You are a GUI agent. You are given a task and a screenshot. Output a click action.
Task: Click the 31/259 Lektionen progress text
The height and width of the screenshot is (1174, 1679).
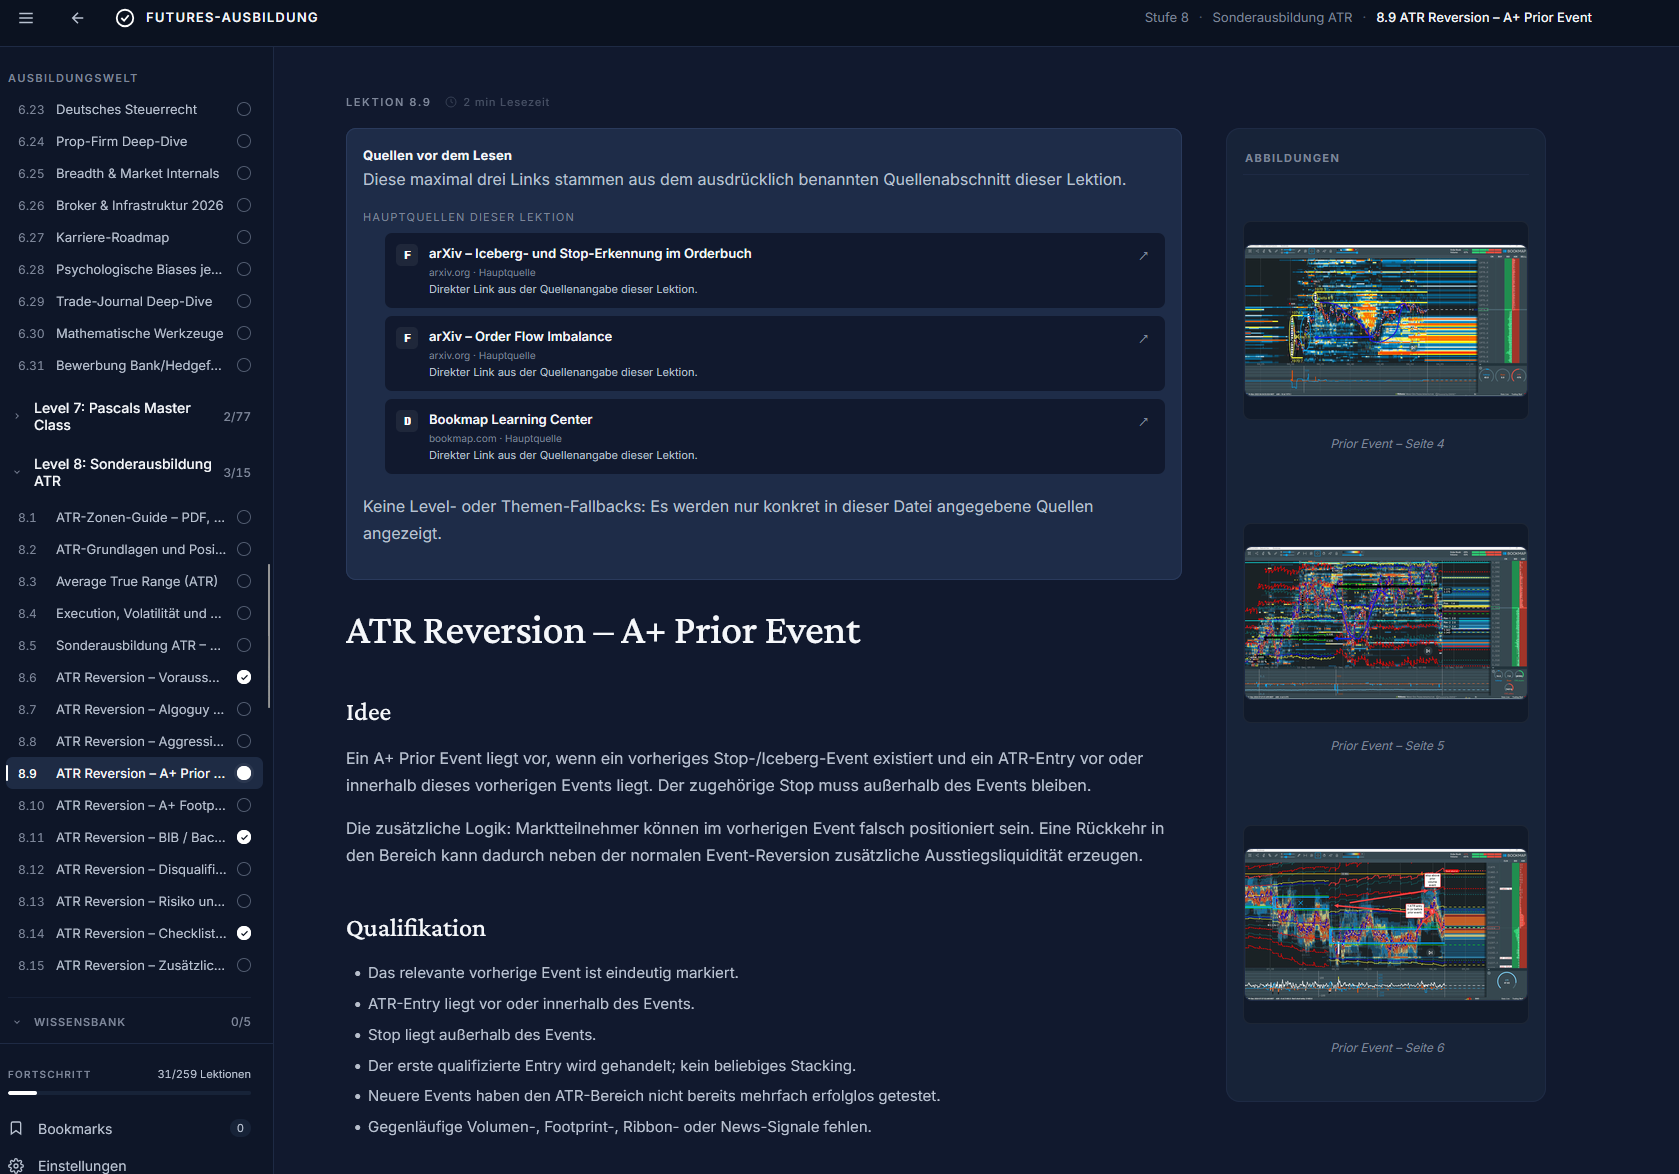204,1074
